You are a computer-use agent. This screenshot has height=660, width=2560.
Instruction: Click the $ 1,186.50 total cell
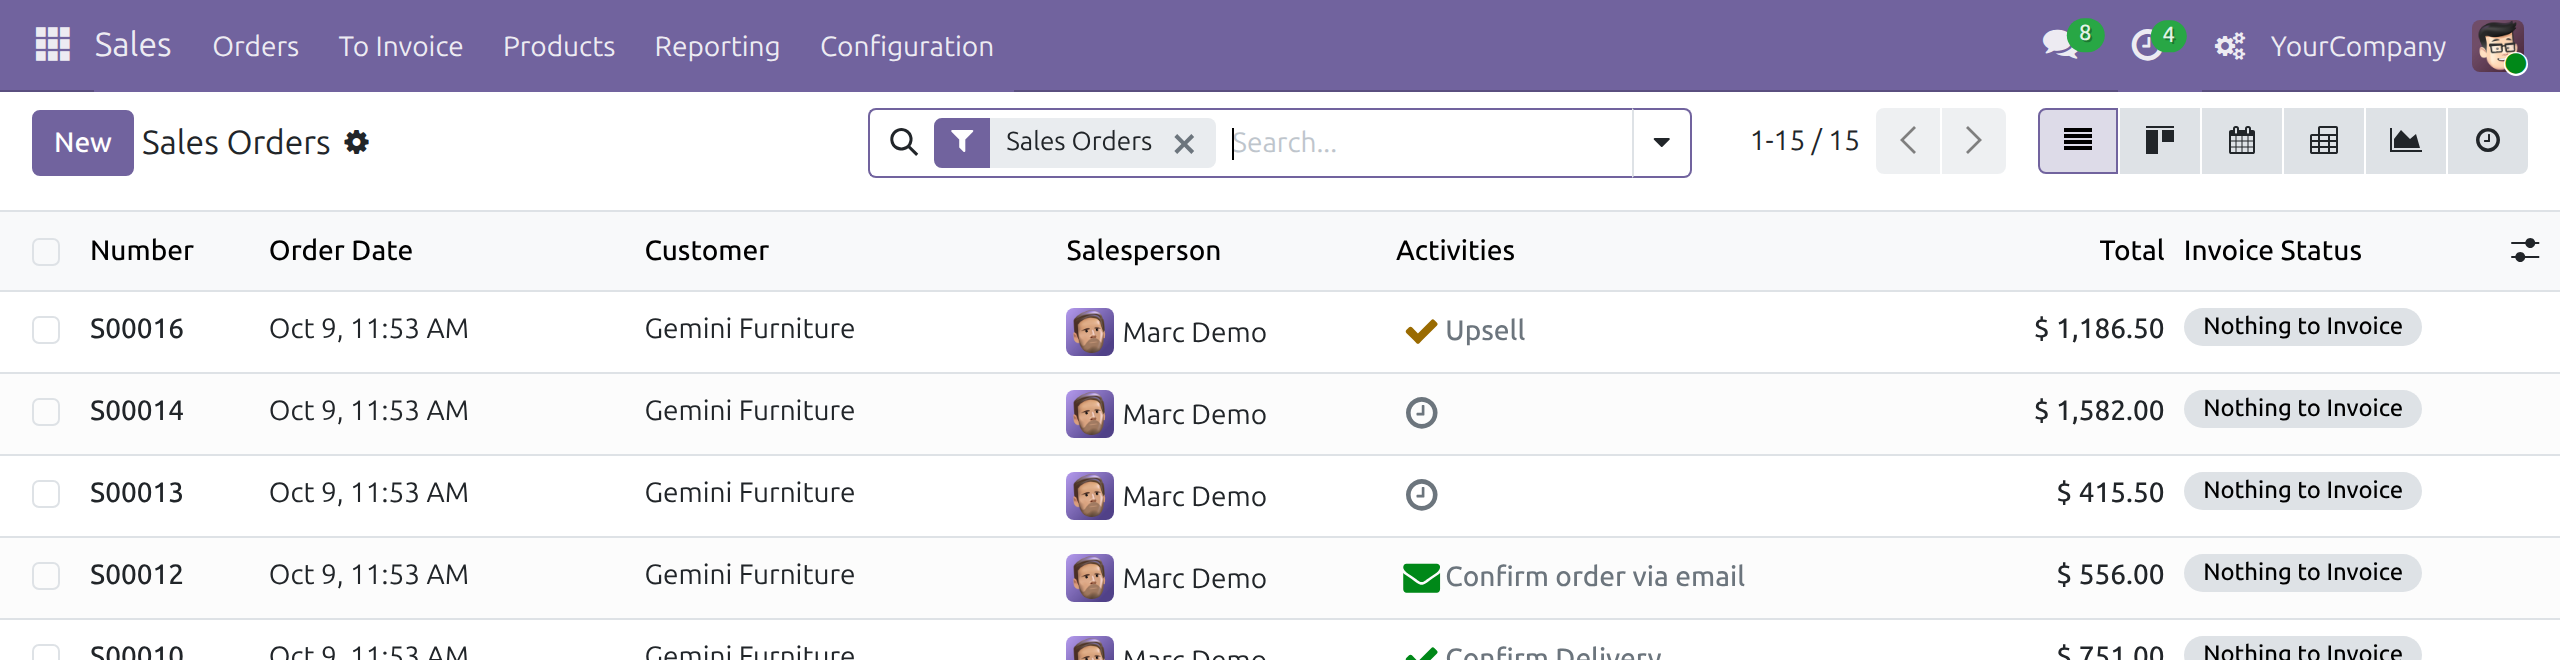(2099, 329)
